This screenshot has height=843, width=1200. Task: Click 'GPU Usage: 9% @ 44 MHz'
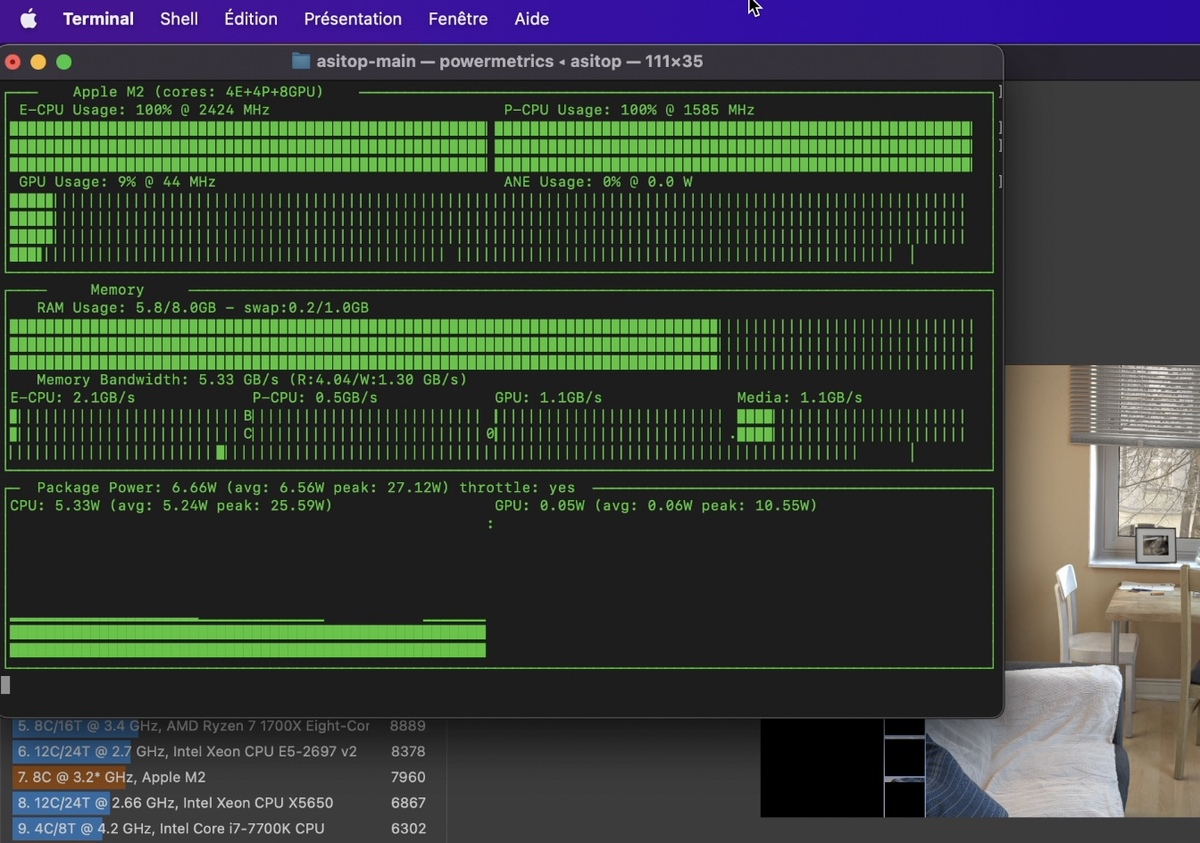pyautogui.click(x=117, y=182)
